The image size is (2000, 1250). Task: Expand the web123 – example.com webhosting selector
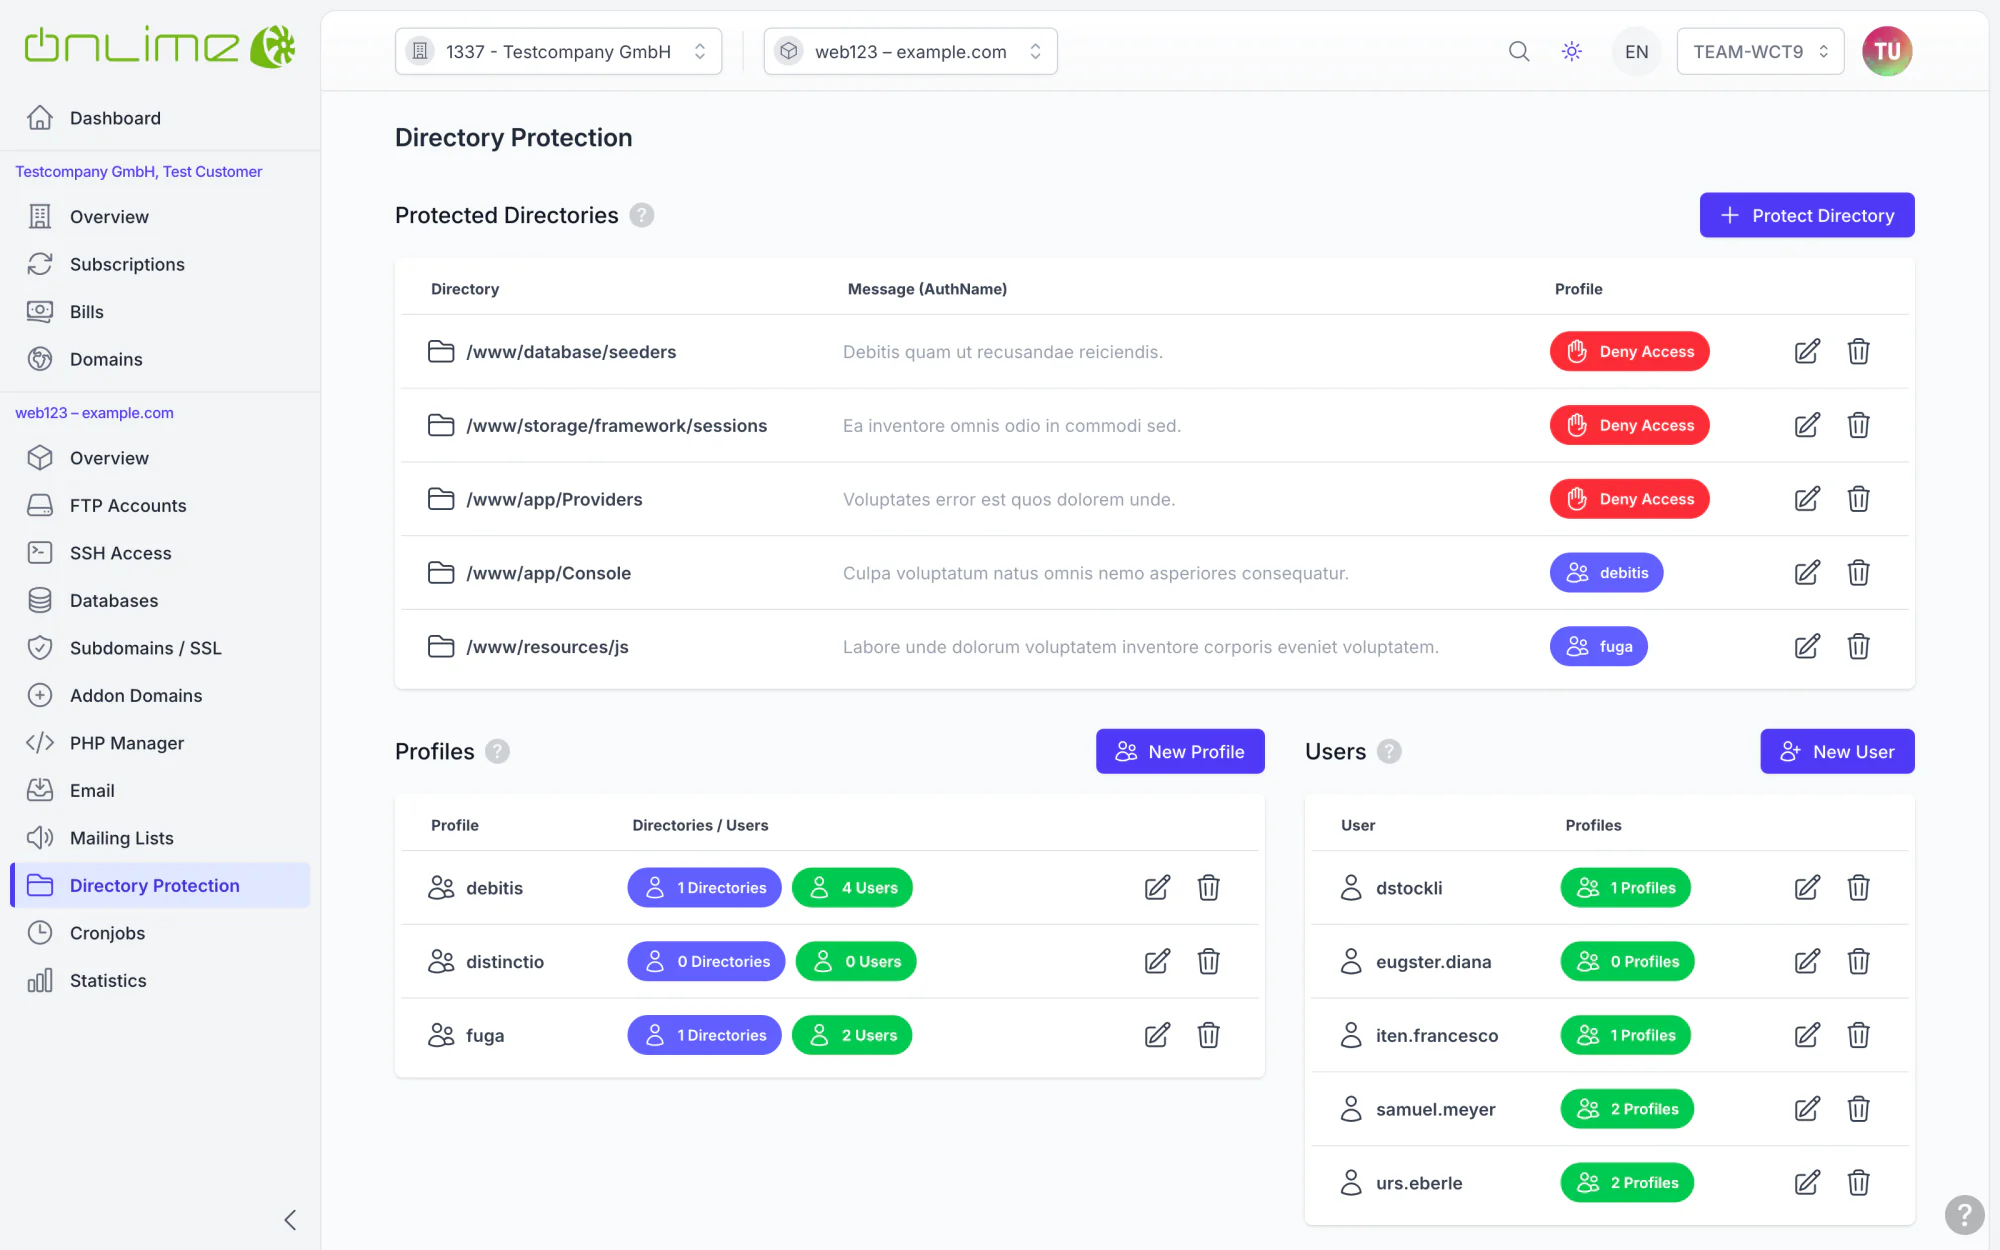click(x=910, y=51)
